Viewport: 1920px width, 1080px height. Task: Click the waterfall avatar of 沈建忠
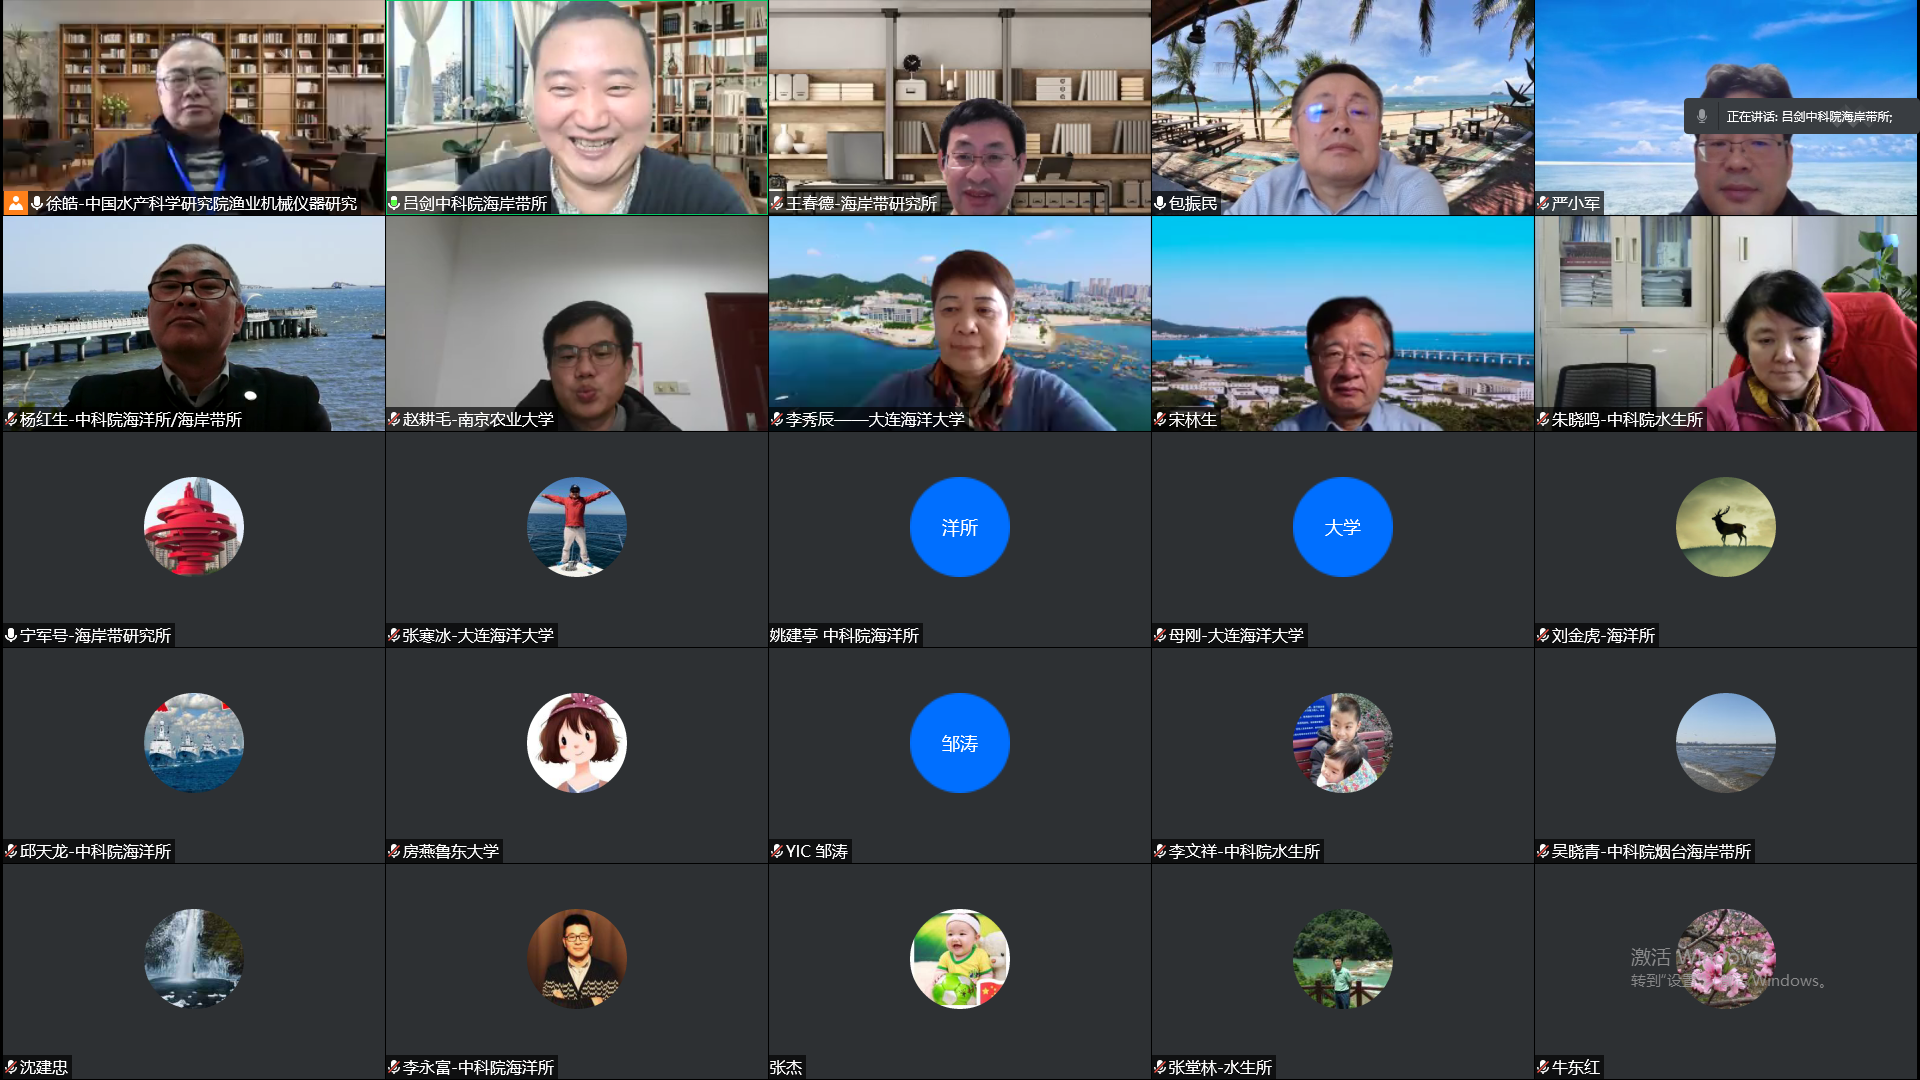click(x=193, y=959)
